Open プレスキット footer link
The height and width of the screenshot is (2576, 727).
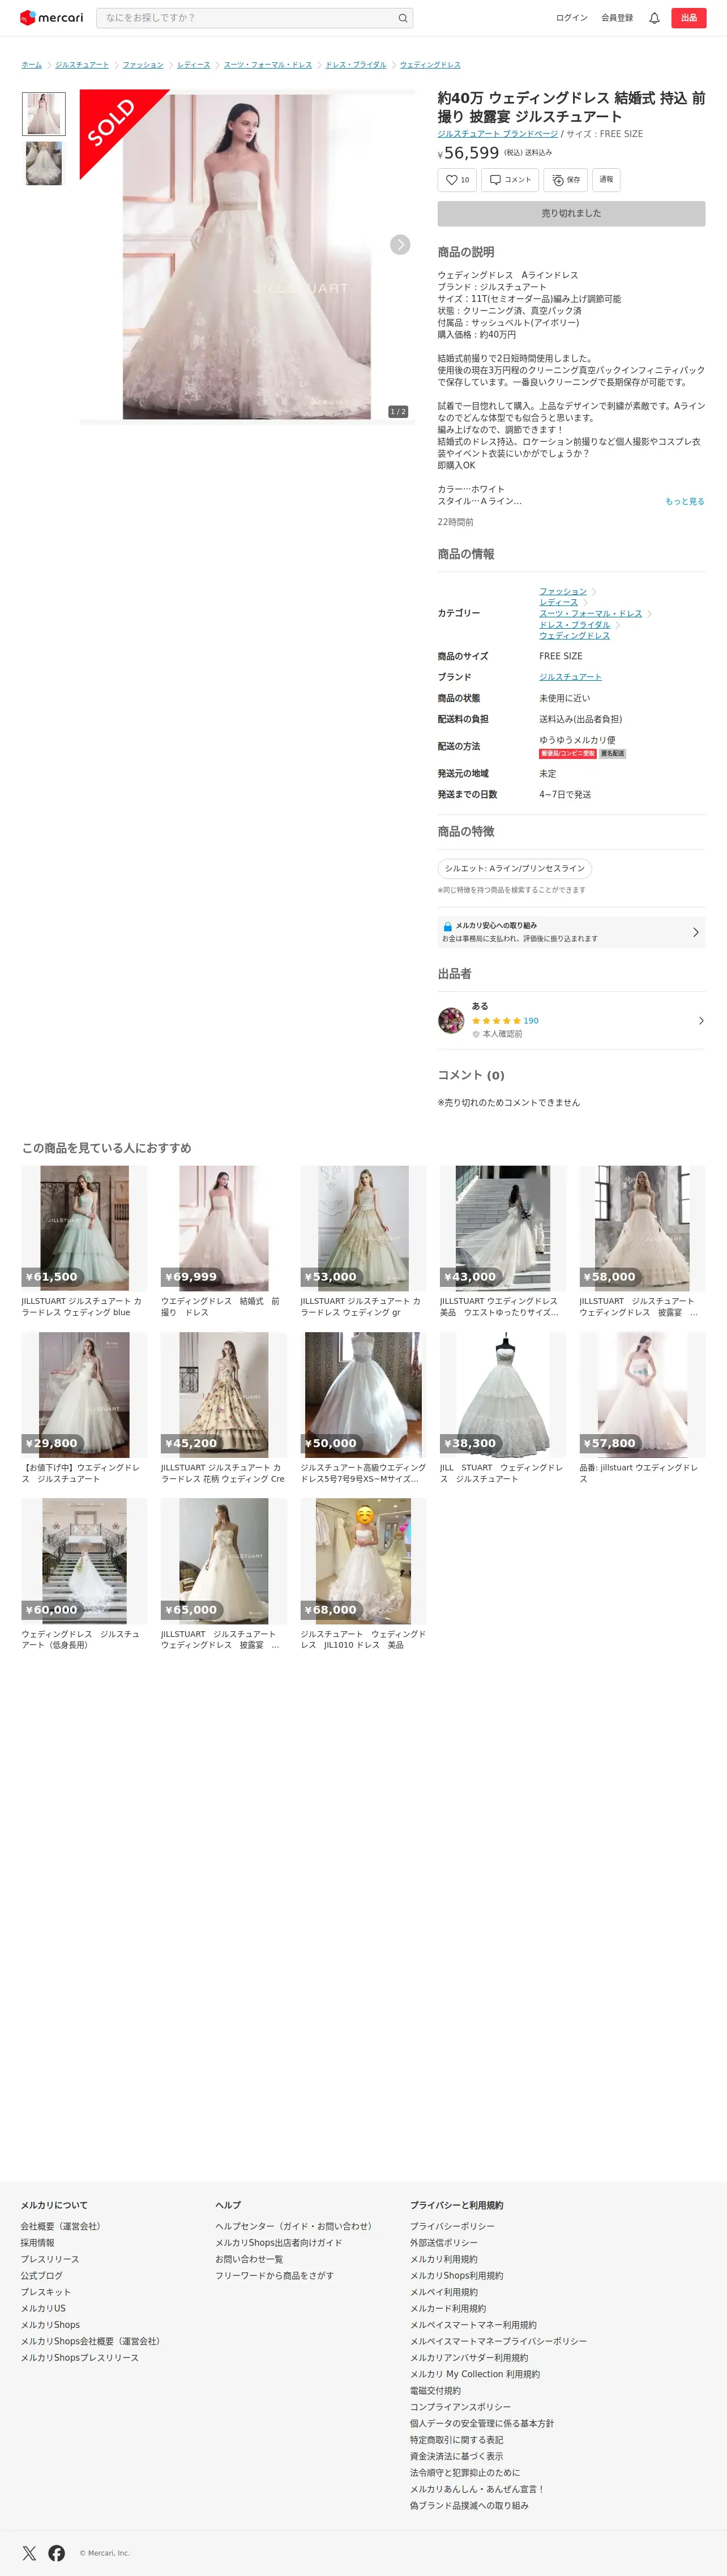point(46,2292)
